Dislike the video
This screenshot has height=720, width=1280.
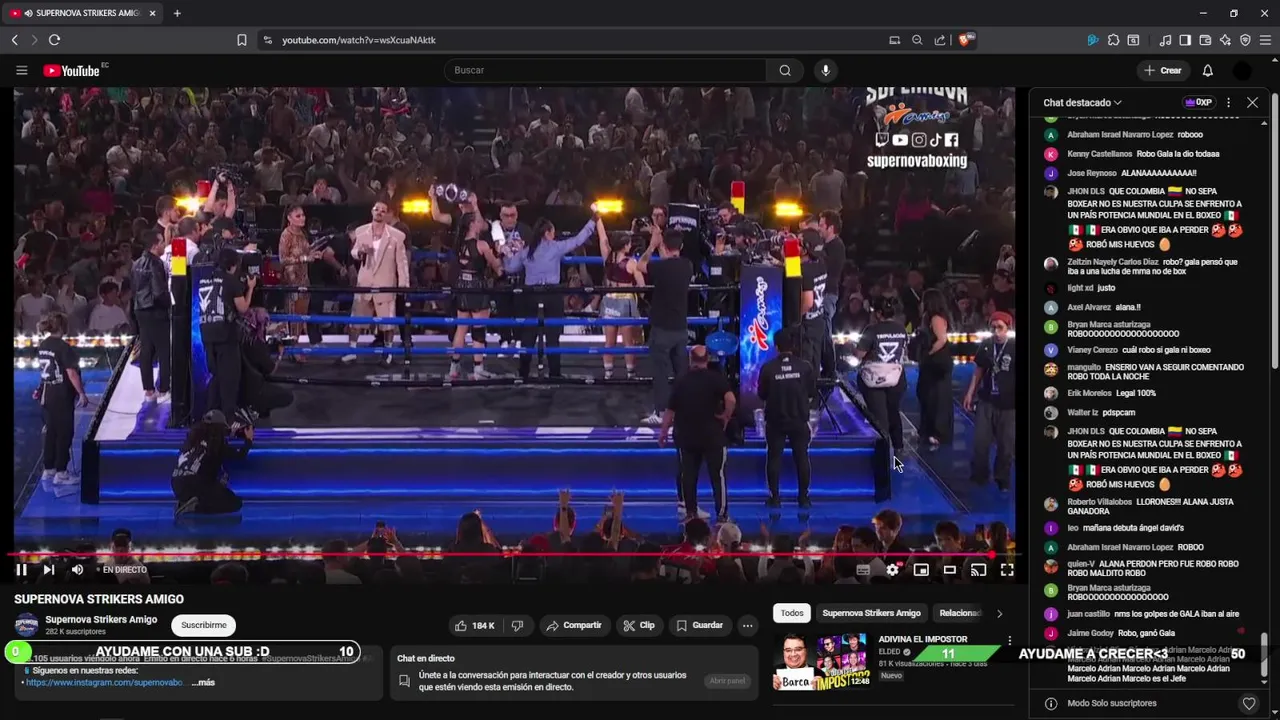[x=517, y=625]
